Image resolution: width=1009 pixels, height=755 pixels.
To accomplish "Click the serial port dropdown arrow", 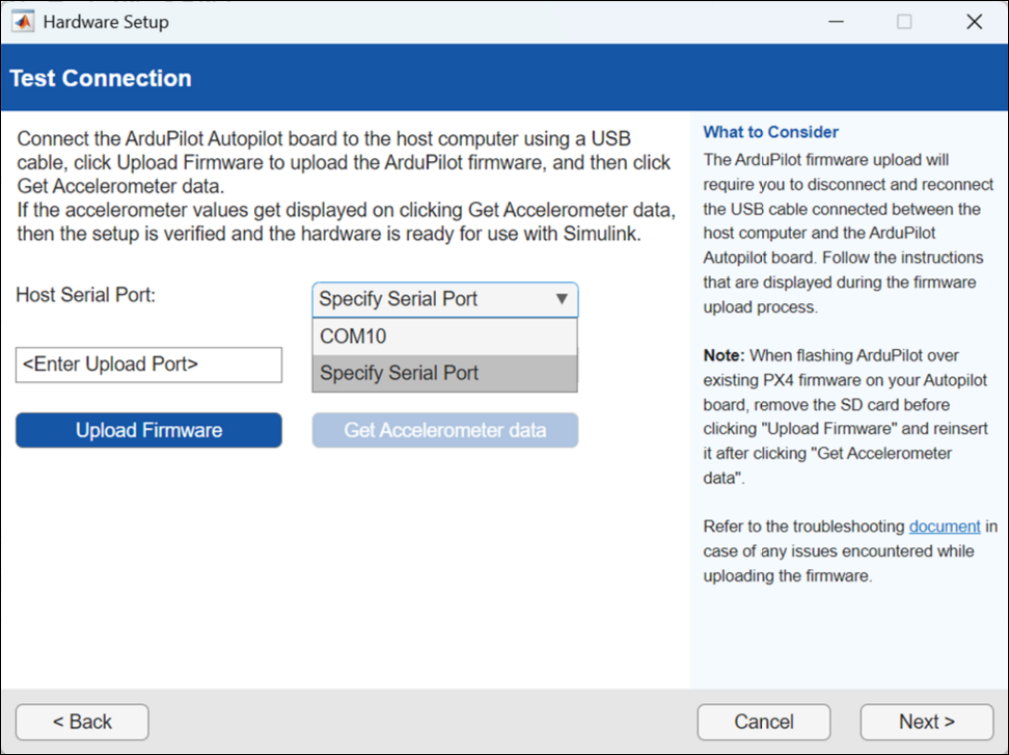I will [x=561, y=299].
